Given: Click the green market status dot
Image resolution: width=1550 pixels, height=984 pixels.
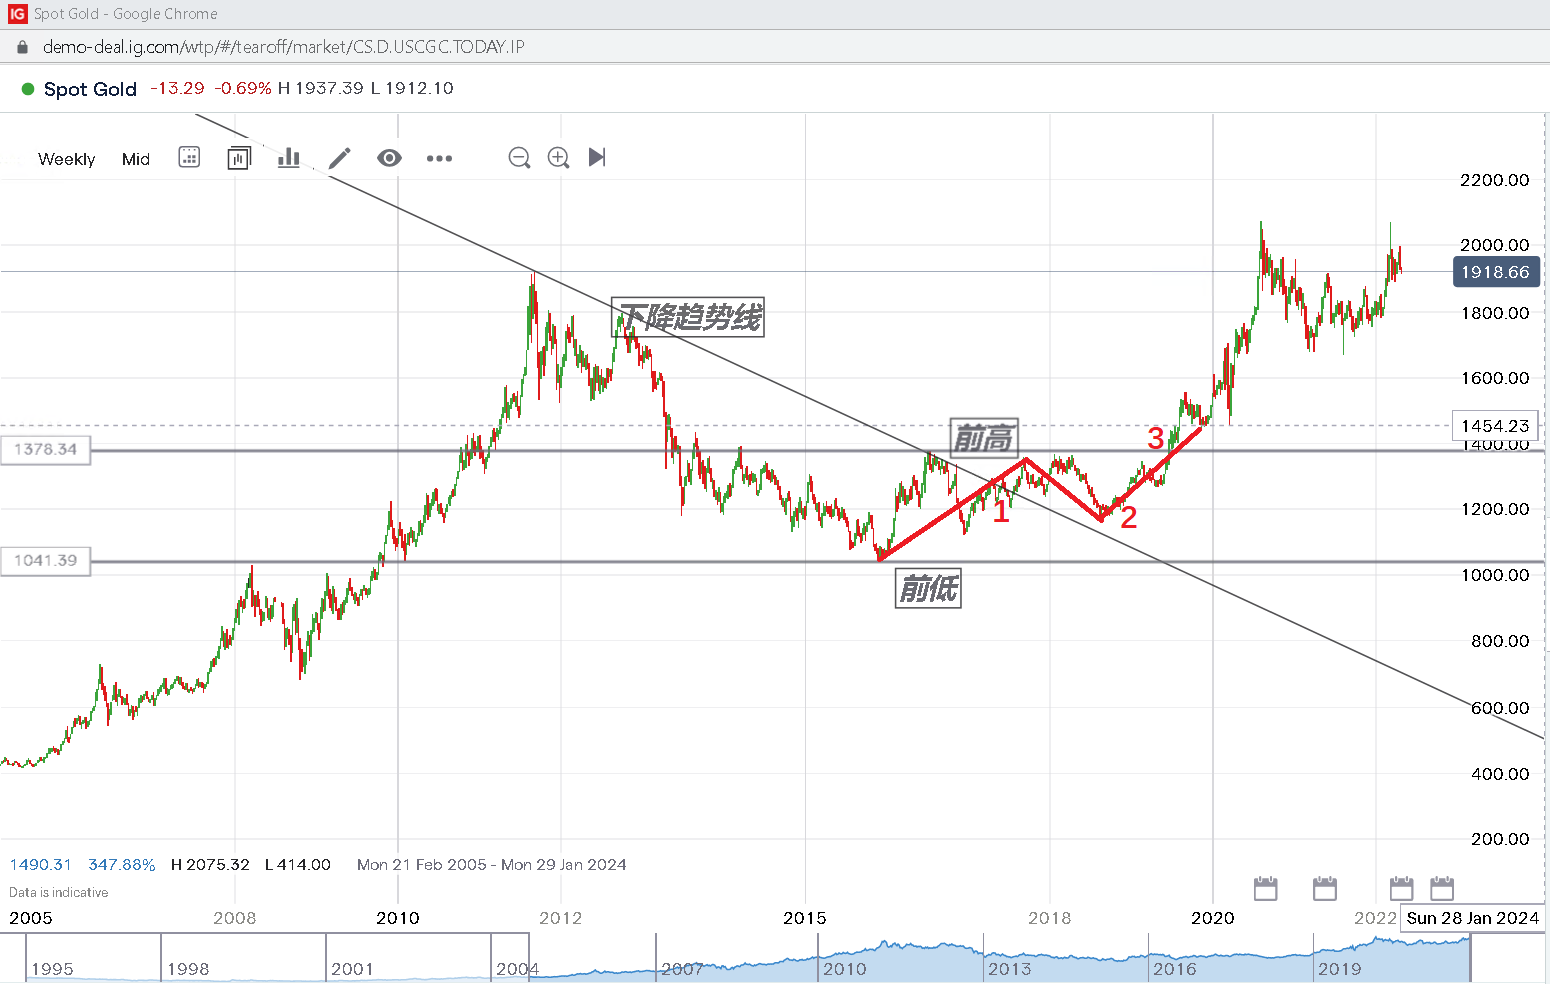Looking at the screenshot, I should pyautogui.click(x=28, y=89).
